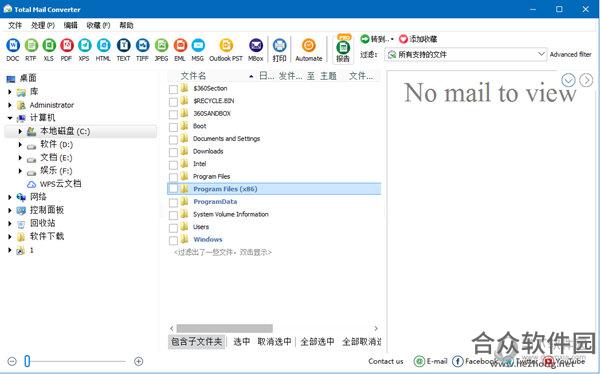Select TIFF output icon
Viewport: 600px width, 374px height.
pyautogui.click(x=142, y=45)
